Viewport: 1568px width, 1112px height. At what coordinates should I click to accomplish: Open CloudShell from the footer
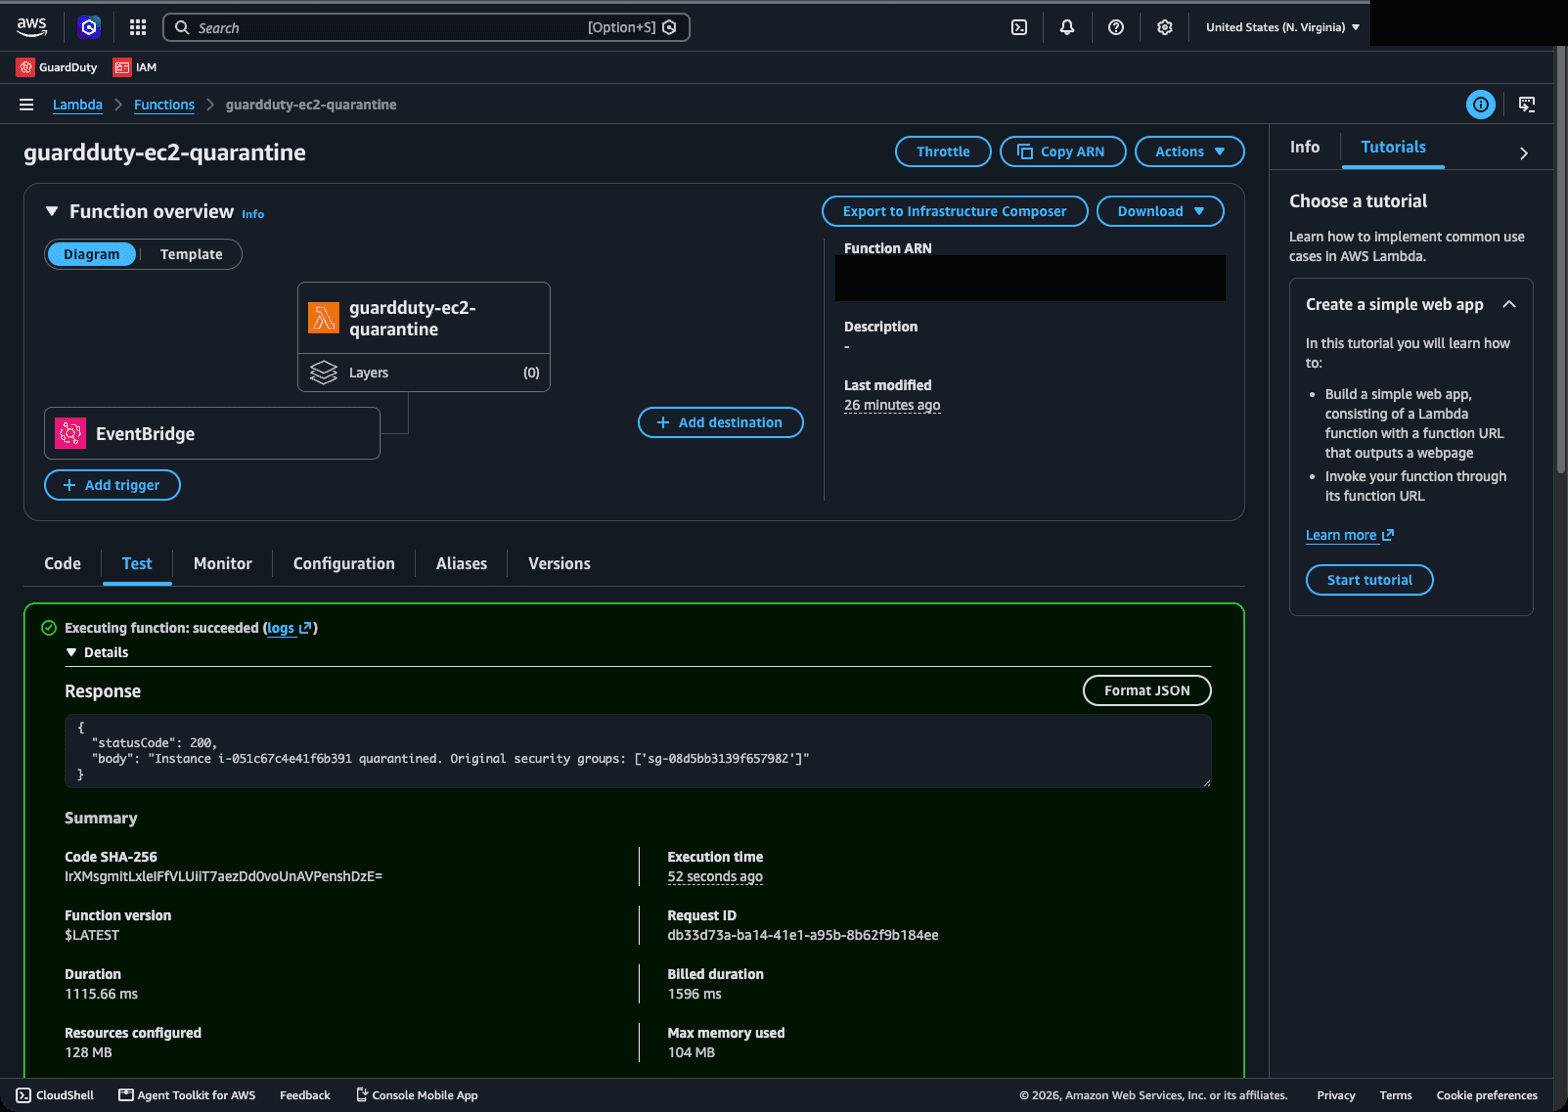click(55, 1095)
